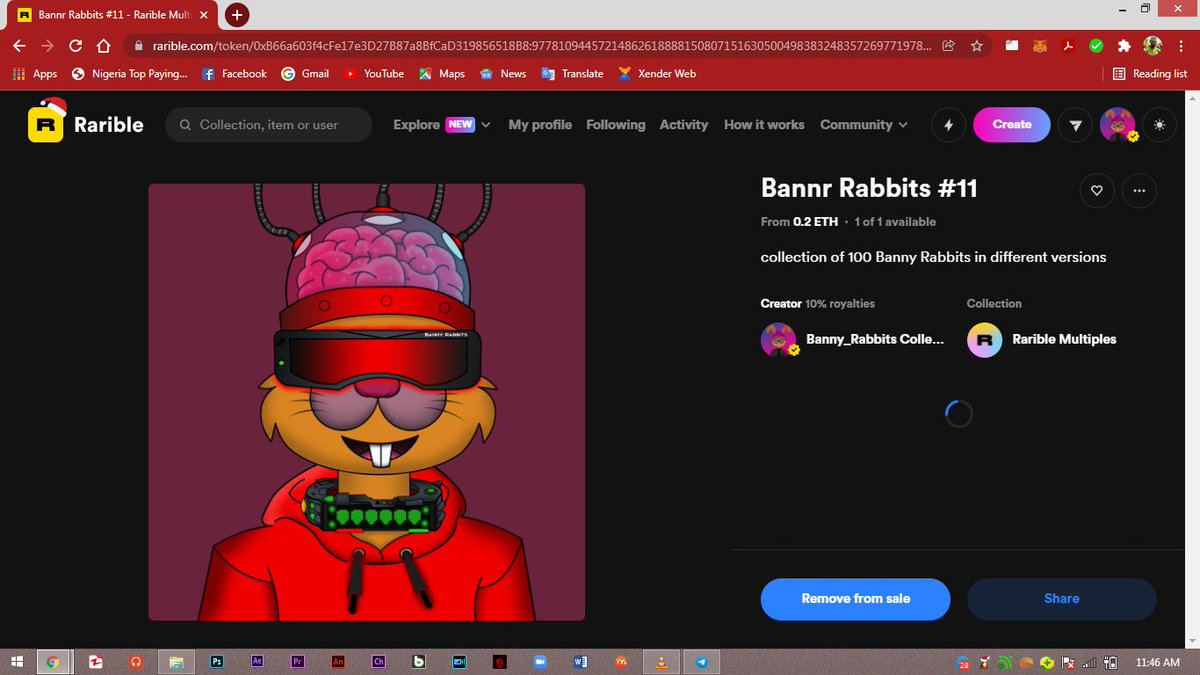Open the Rarible user avatar menu
This screenshot has width=1200, height=675.
(x=1117, y=125)
